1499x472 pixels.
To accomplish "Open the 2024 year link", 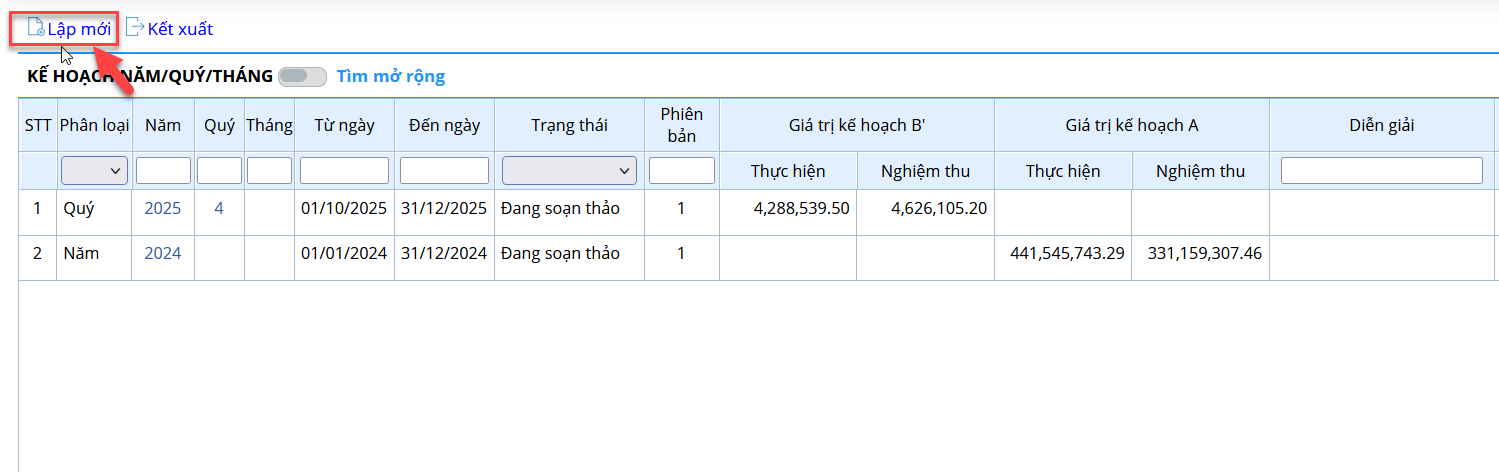I will pyautogui.click(x=163, y=254).
